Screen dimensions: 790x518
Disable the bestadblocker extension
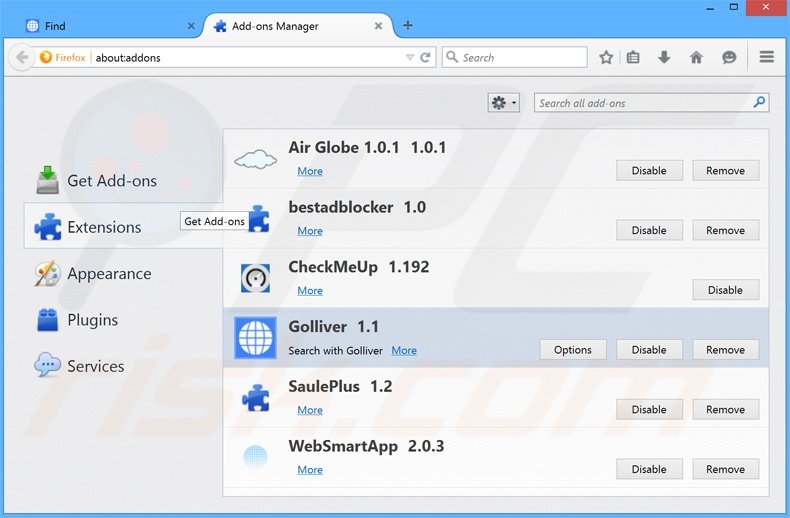coord(649,230)
